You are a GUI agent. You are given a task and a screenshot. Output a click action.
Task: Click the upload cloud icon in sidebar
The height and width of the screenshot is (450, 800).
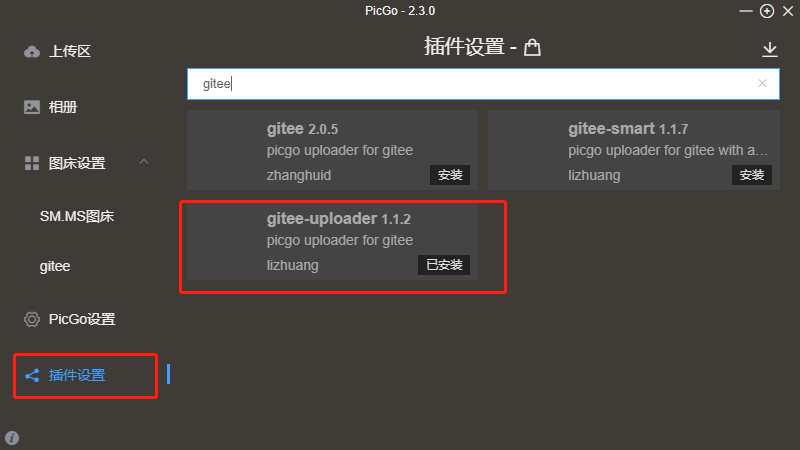tap(32, 52)
